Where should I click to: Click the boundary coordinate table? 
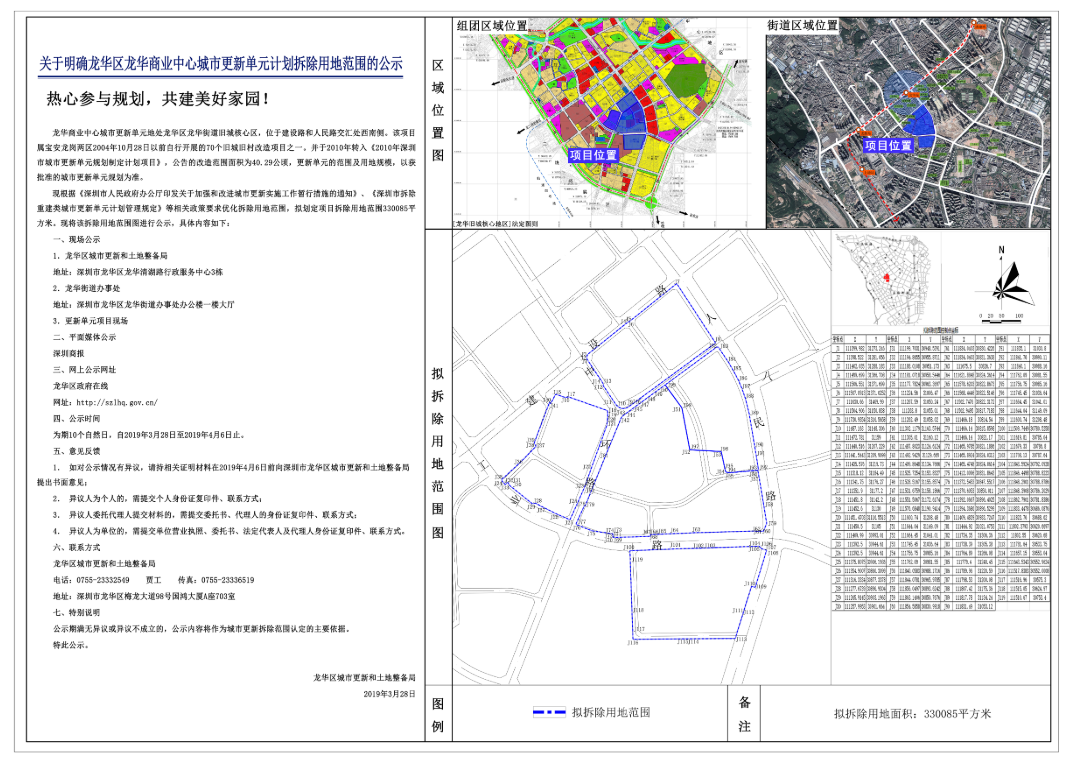940,472
